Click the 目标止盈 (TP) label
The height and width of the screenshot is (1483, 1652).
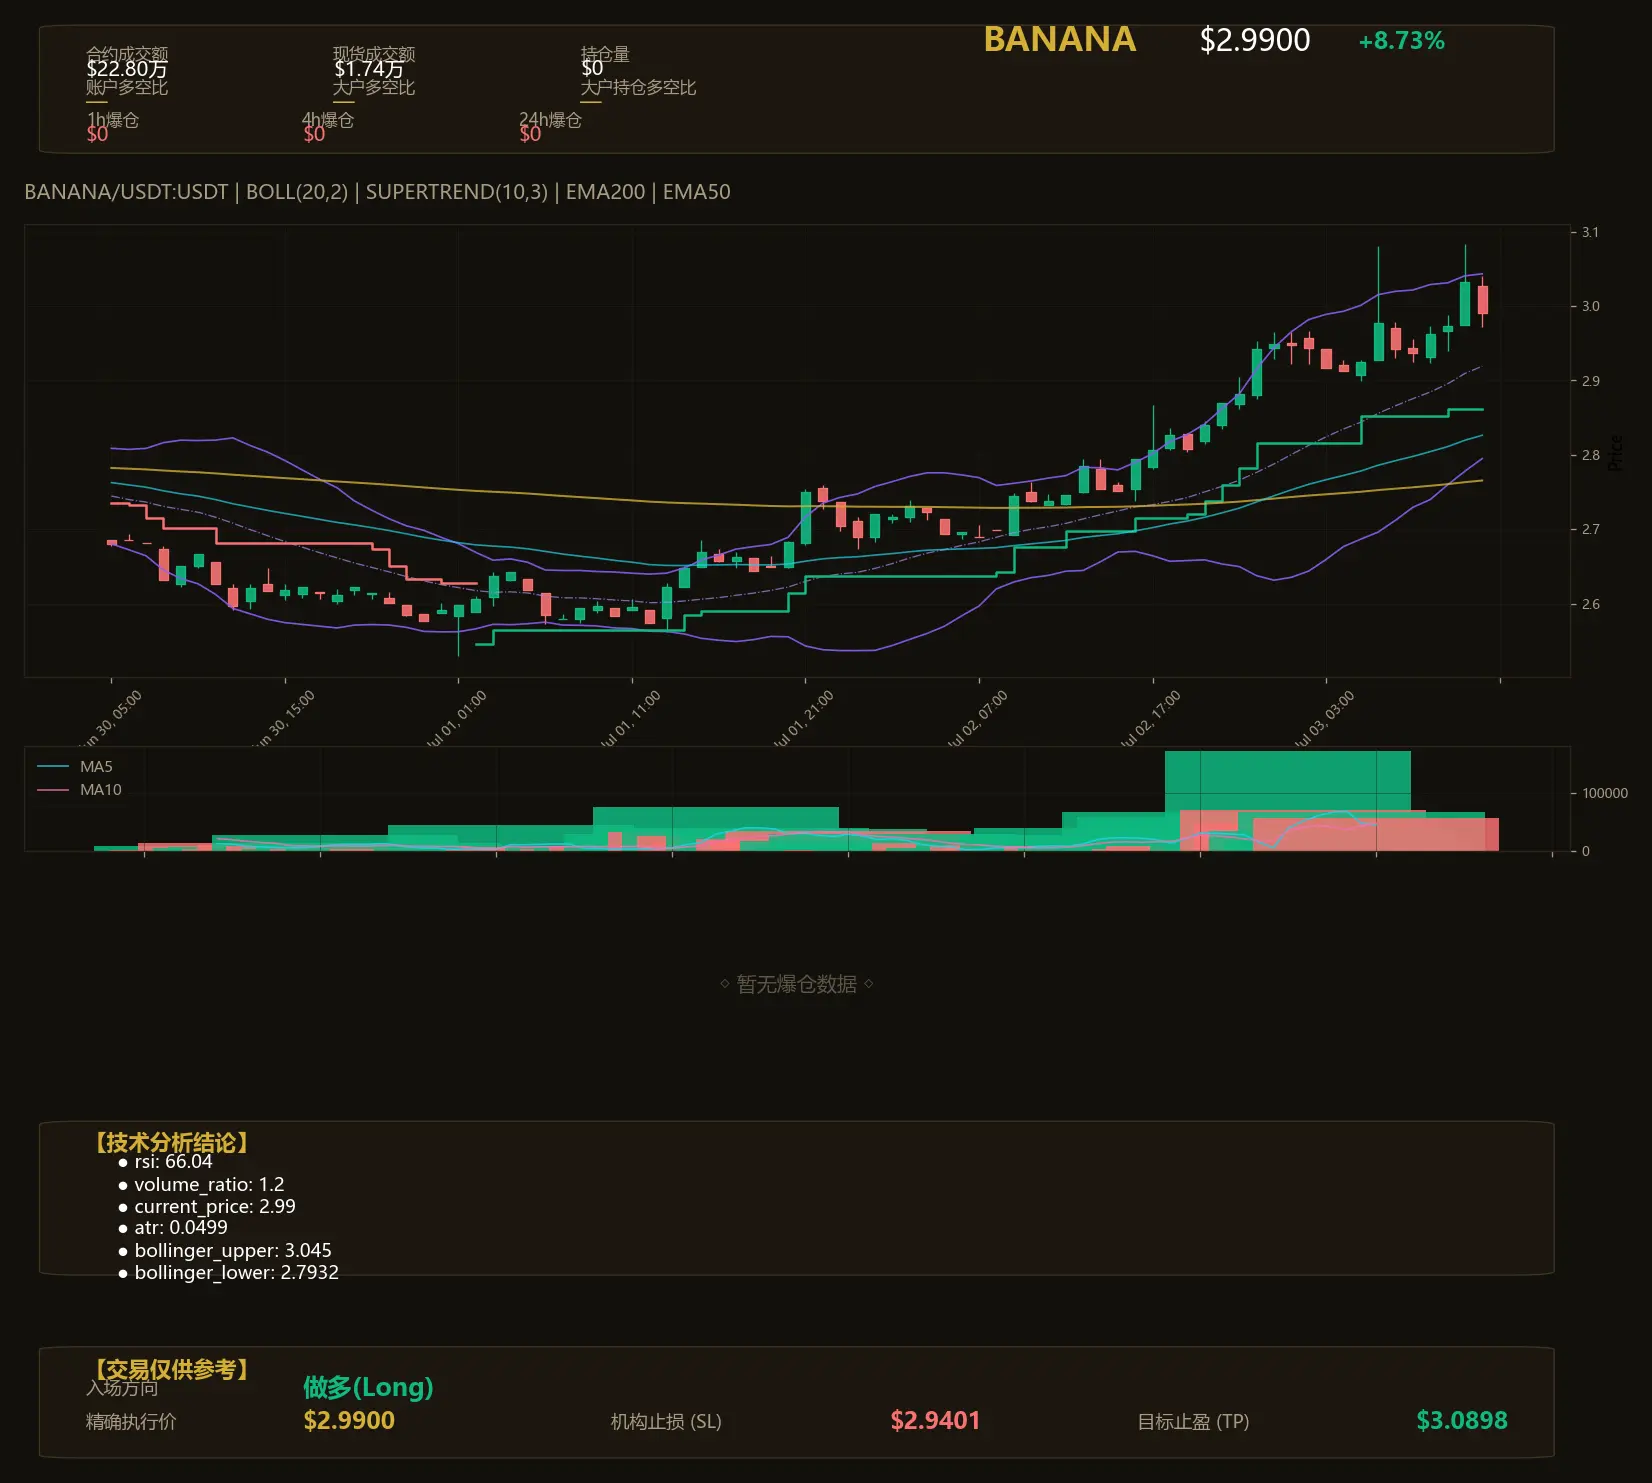click(1193, 1422)
